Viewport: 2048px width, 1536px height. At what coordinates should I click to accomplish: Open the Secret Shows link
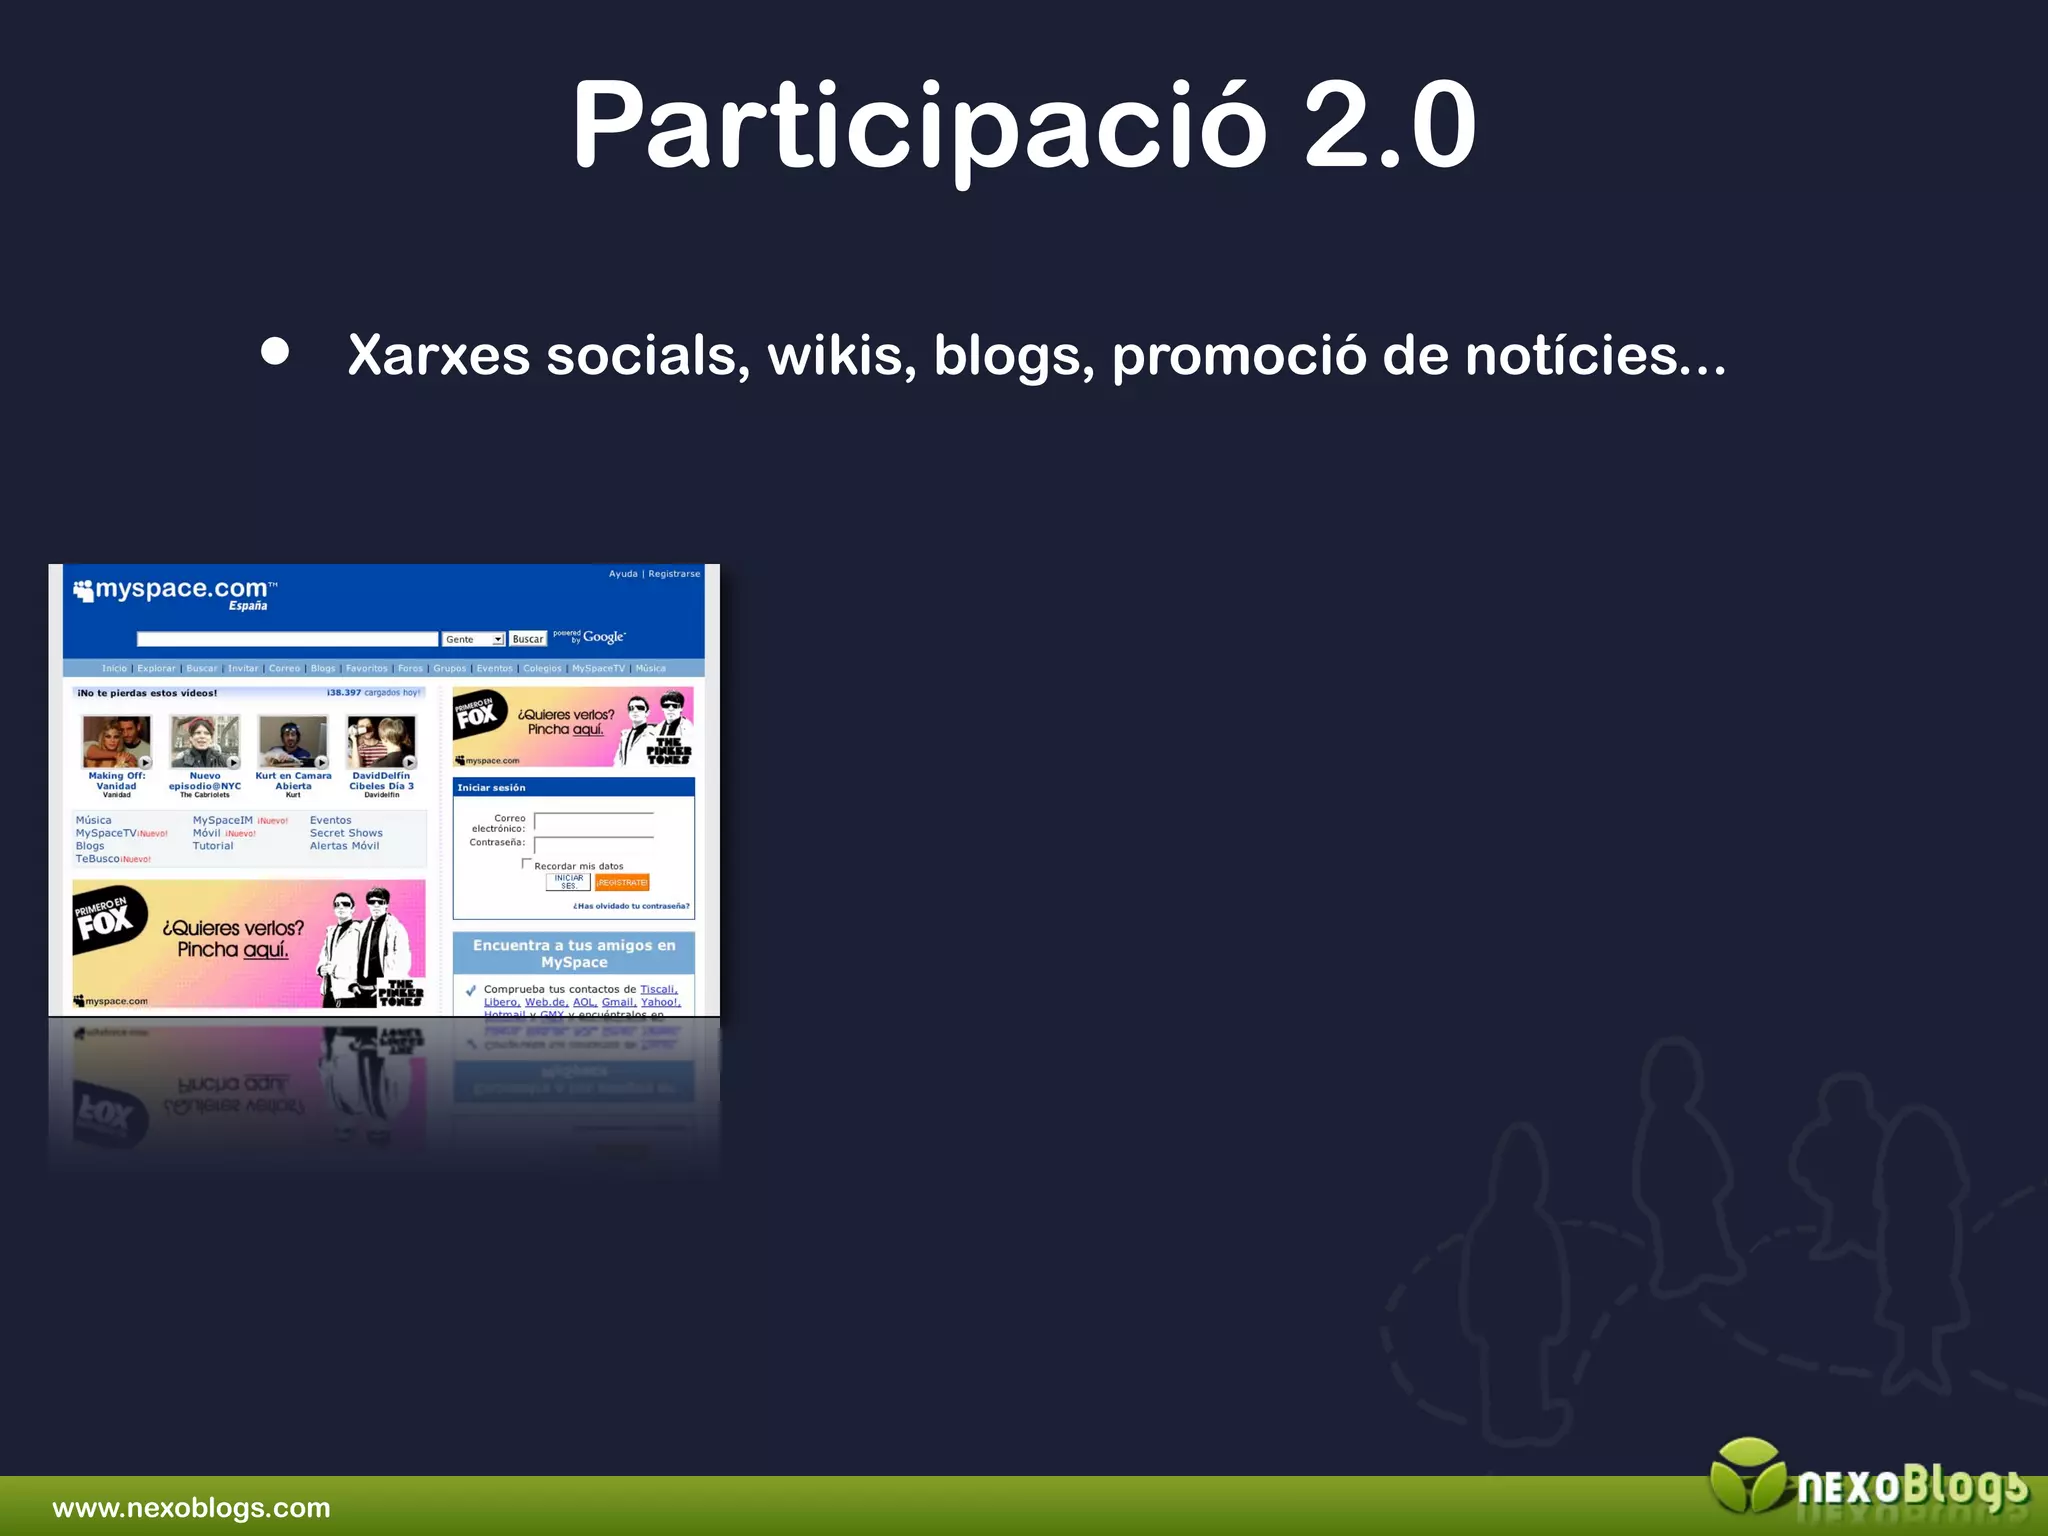point(346,833)
